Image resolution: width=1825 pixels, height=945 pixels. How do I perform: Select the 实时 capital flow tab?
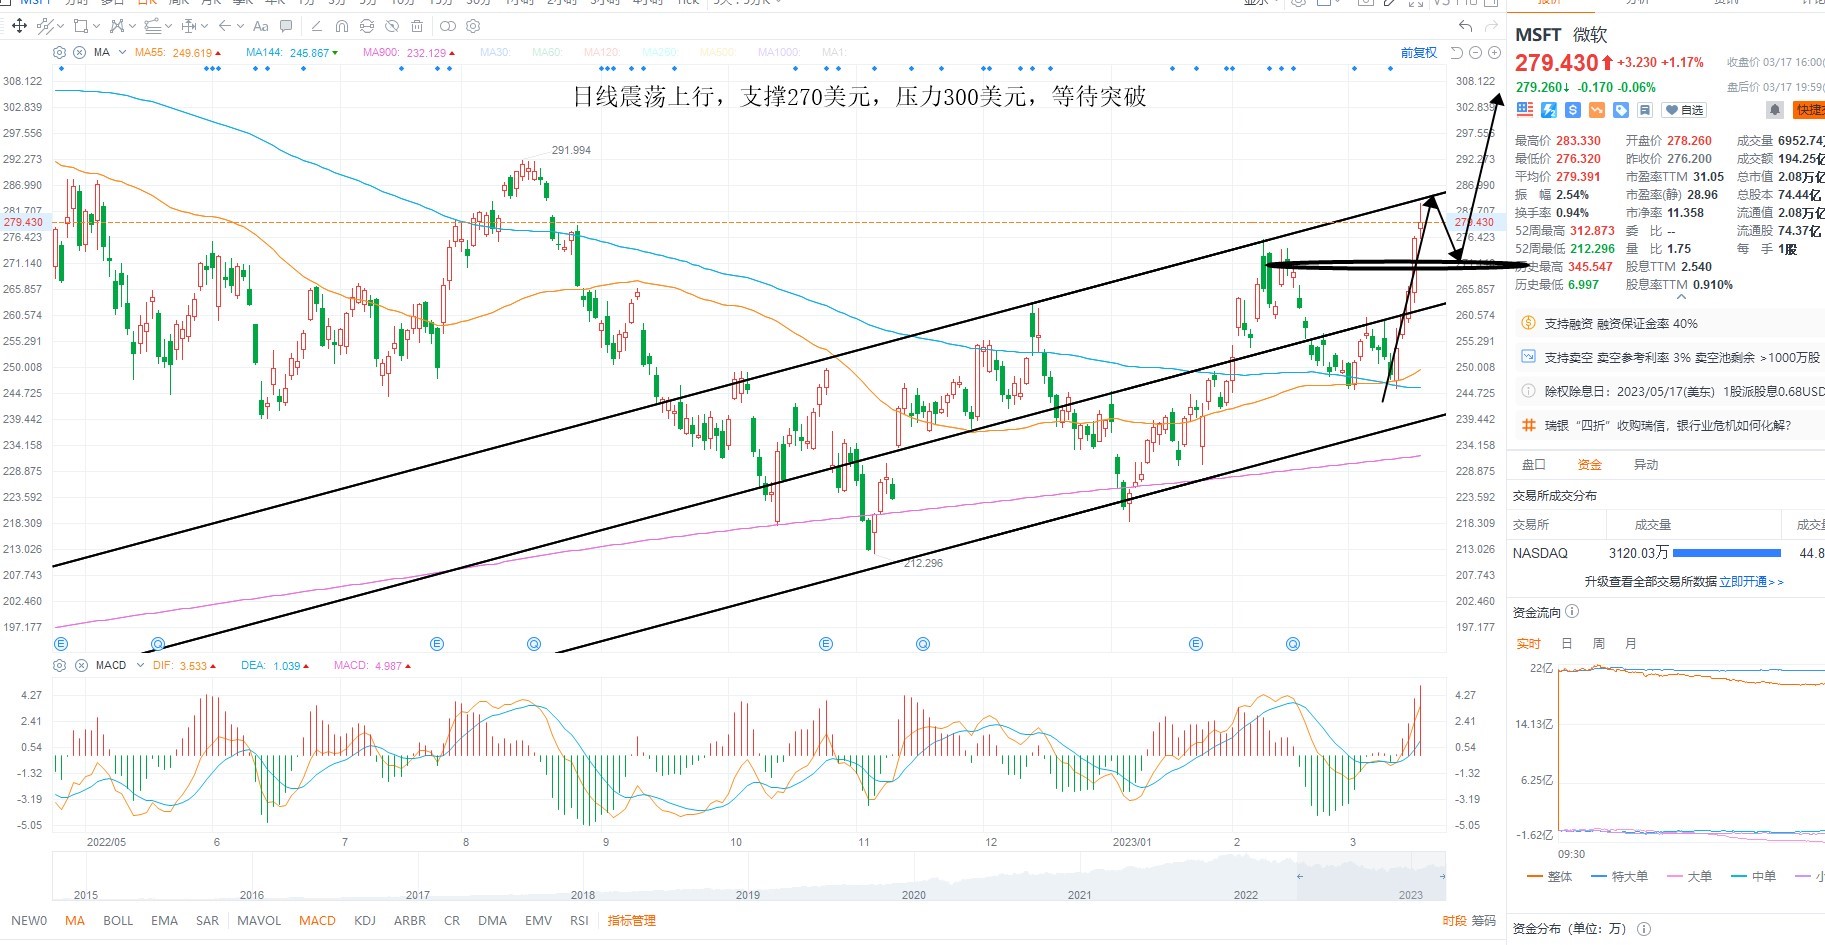[1528, 644]
